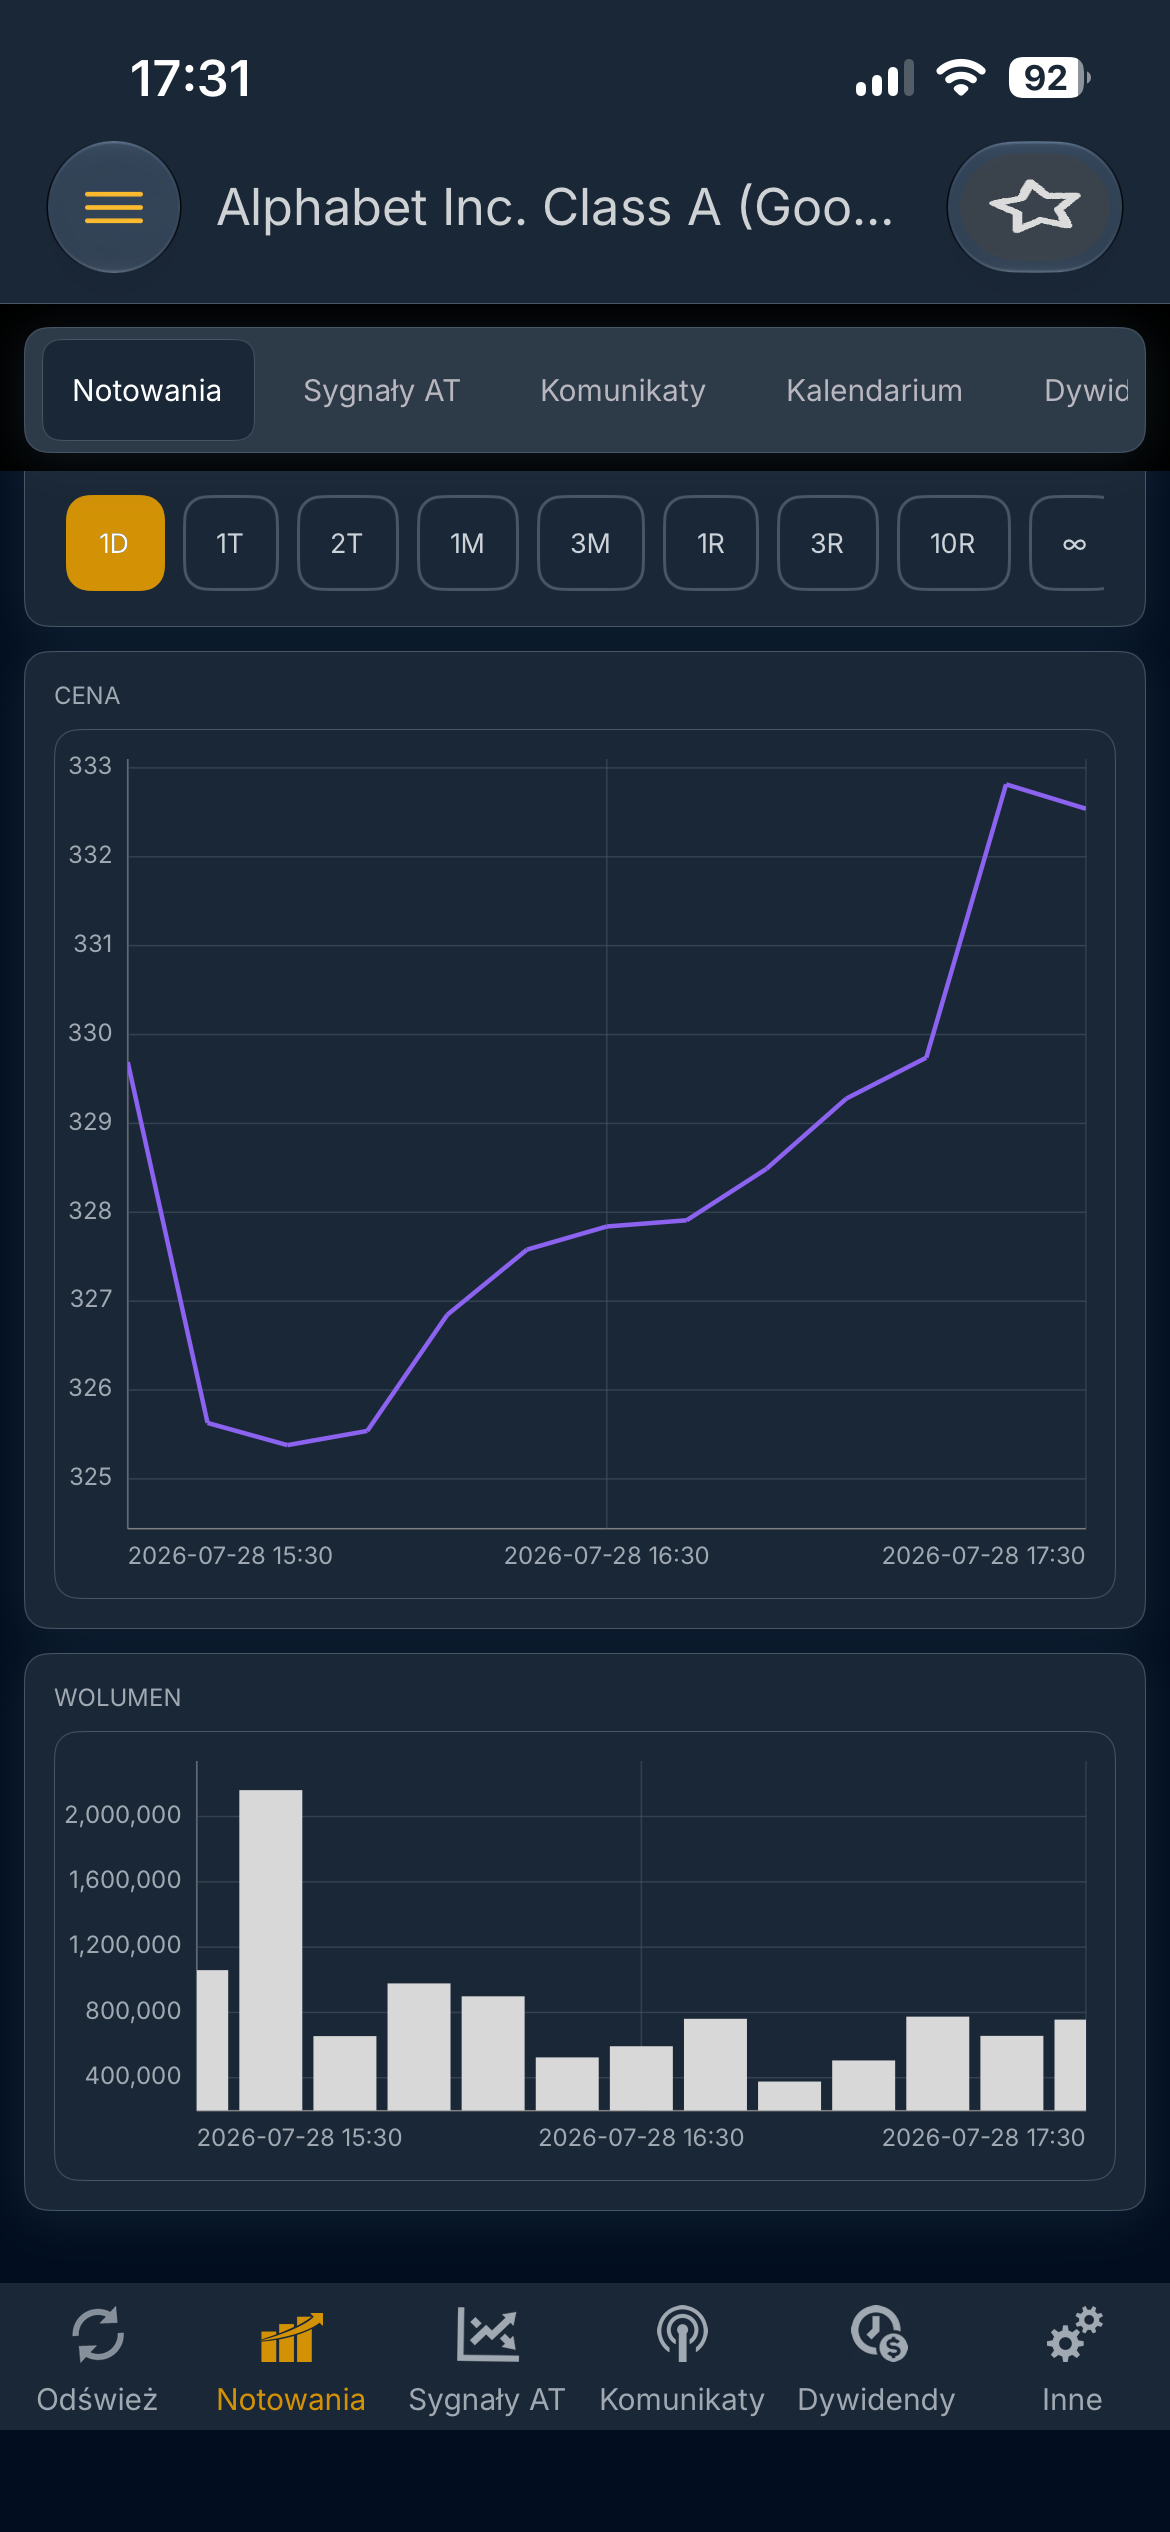1170x2532 pixels.
Task: Select the 1R time range
Action: coord(711,543)
